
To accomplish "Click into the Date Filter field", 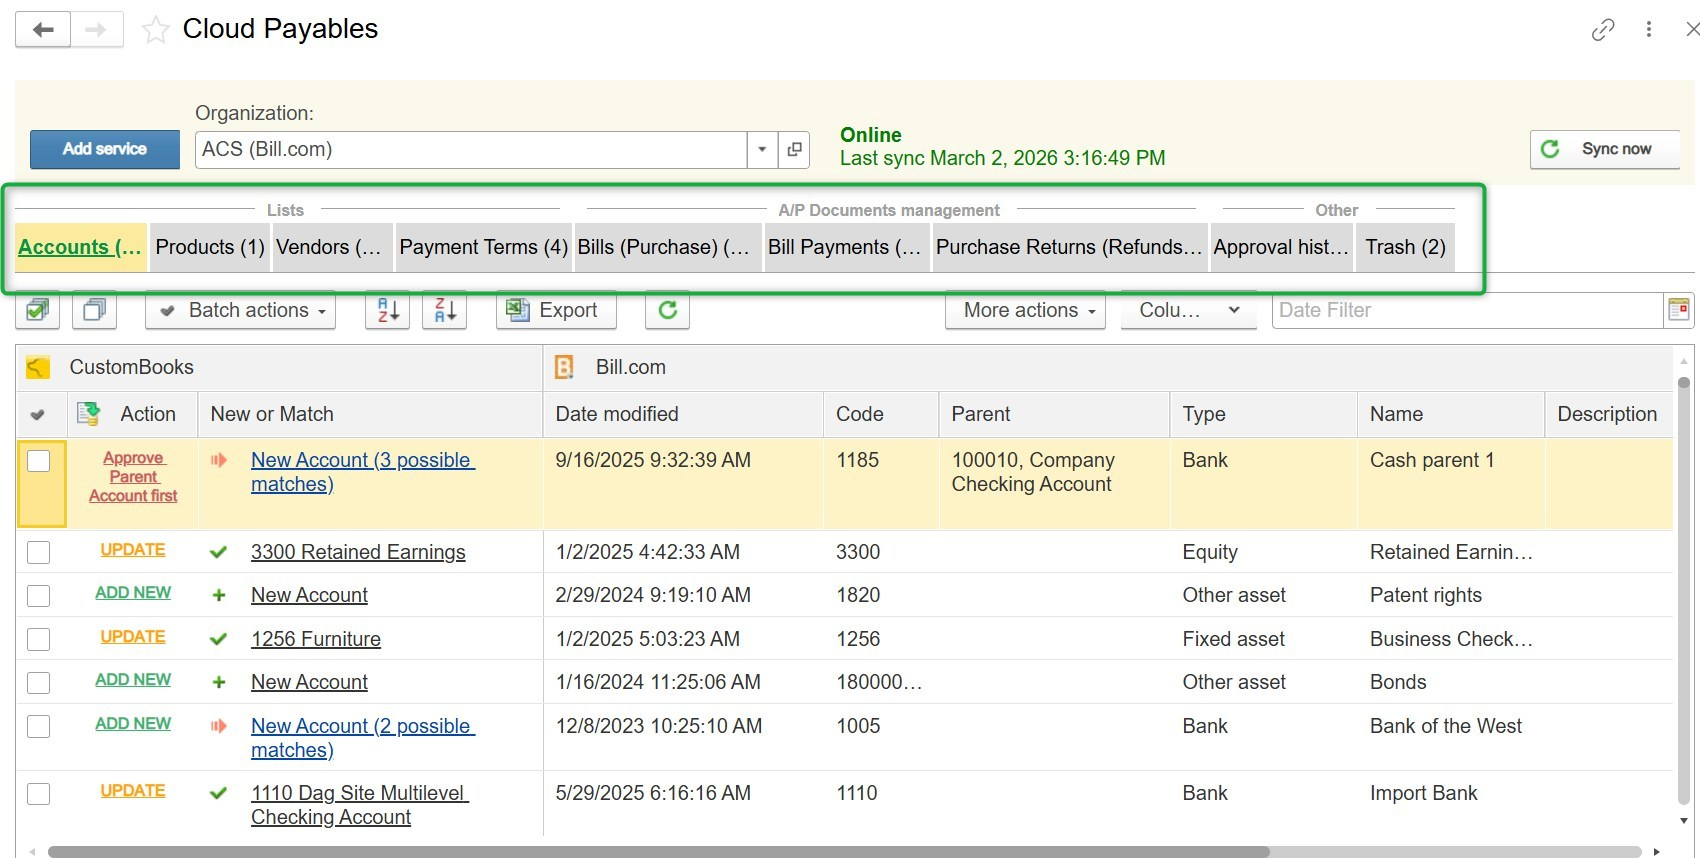I will click(1465, 311).
